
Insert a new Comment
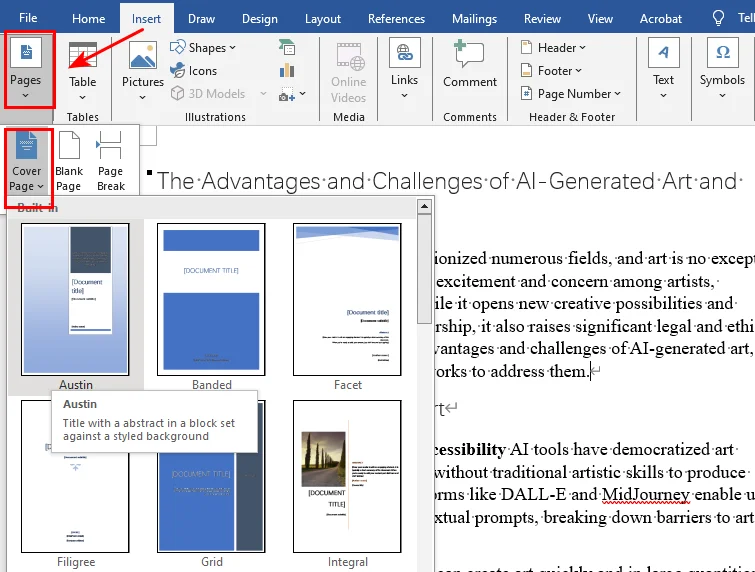click(470, 65)
